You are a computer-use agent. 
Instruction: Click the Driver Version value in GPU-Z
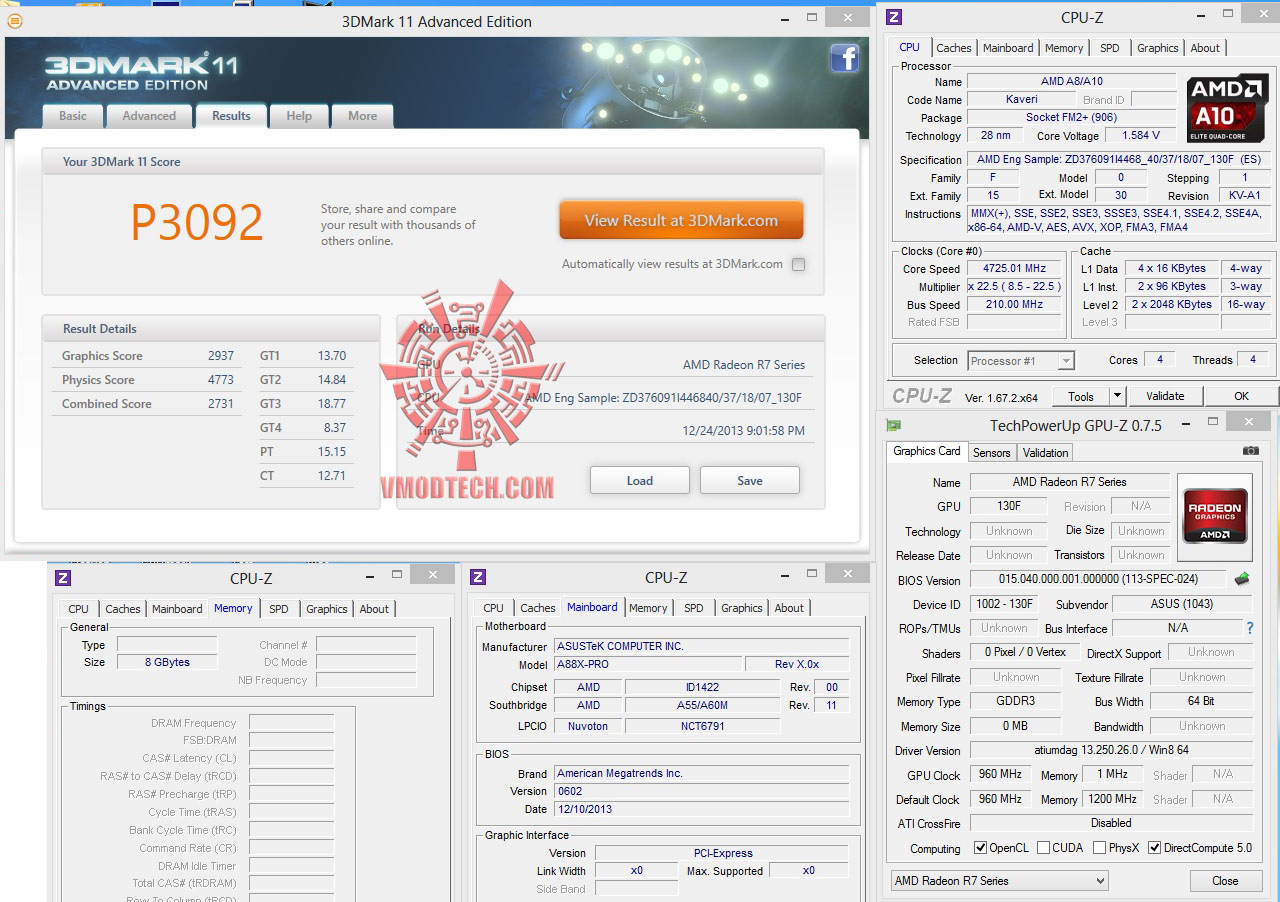tap(1112, 750)
